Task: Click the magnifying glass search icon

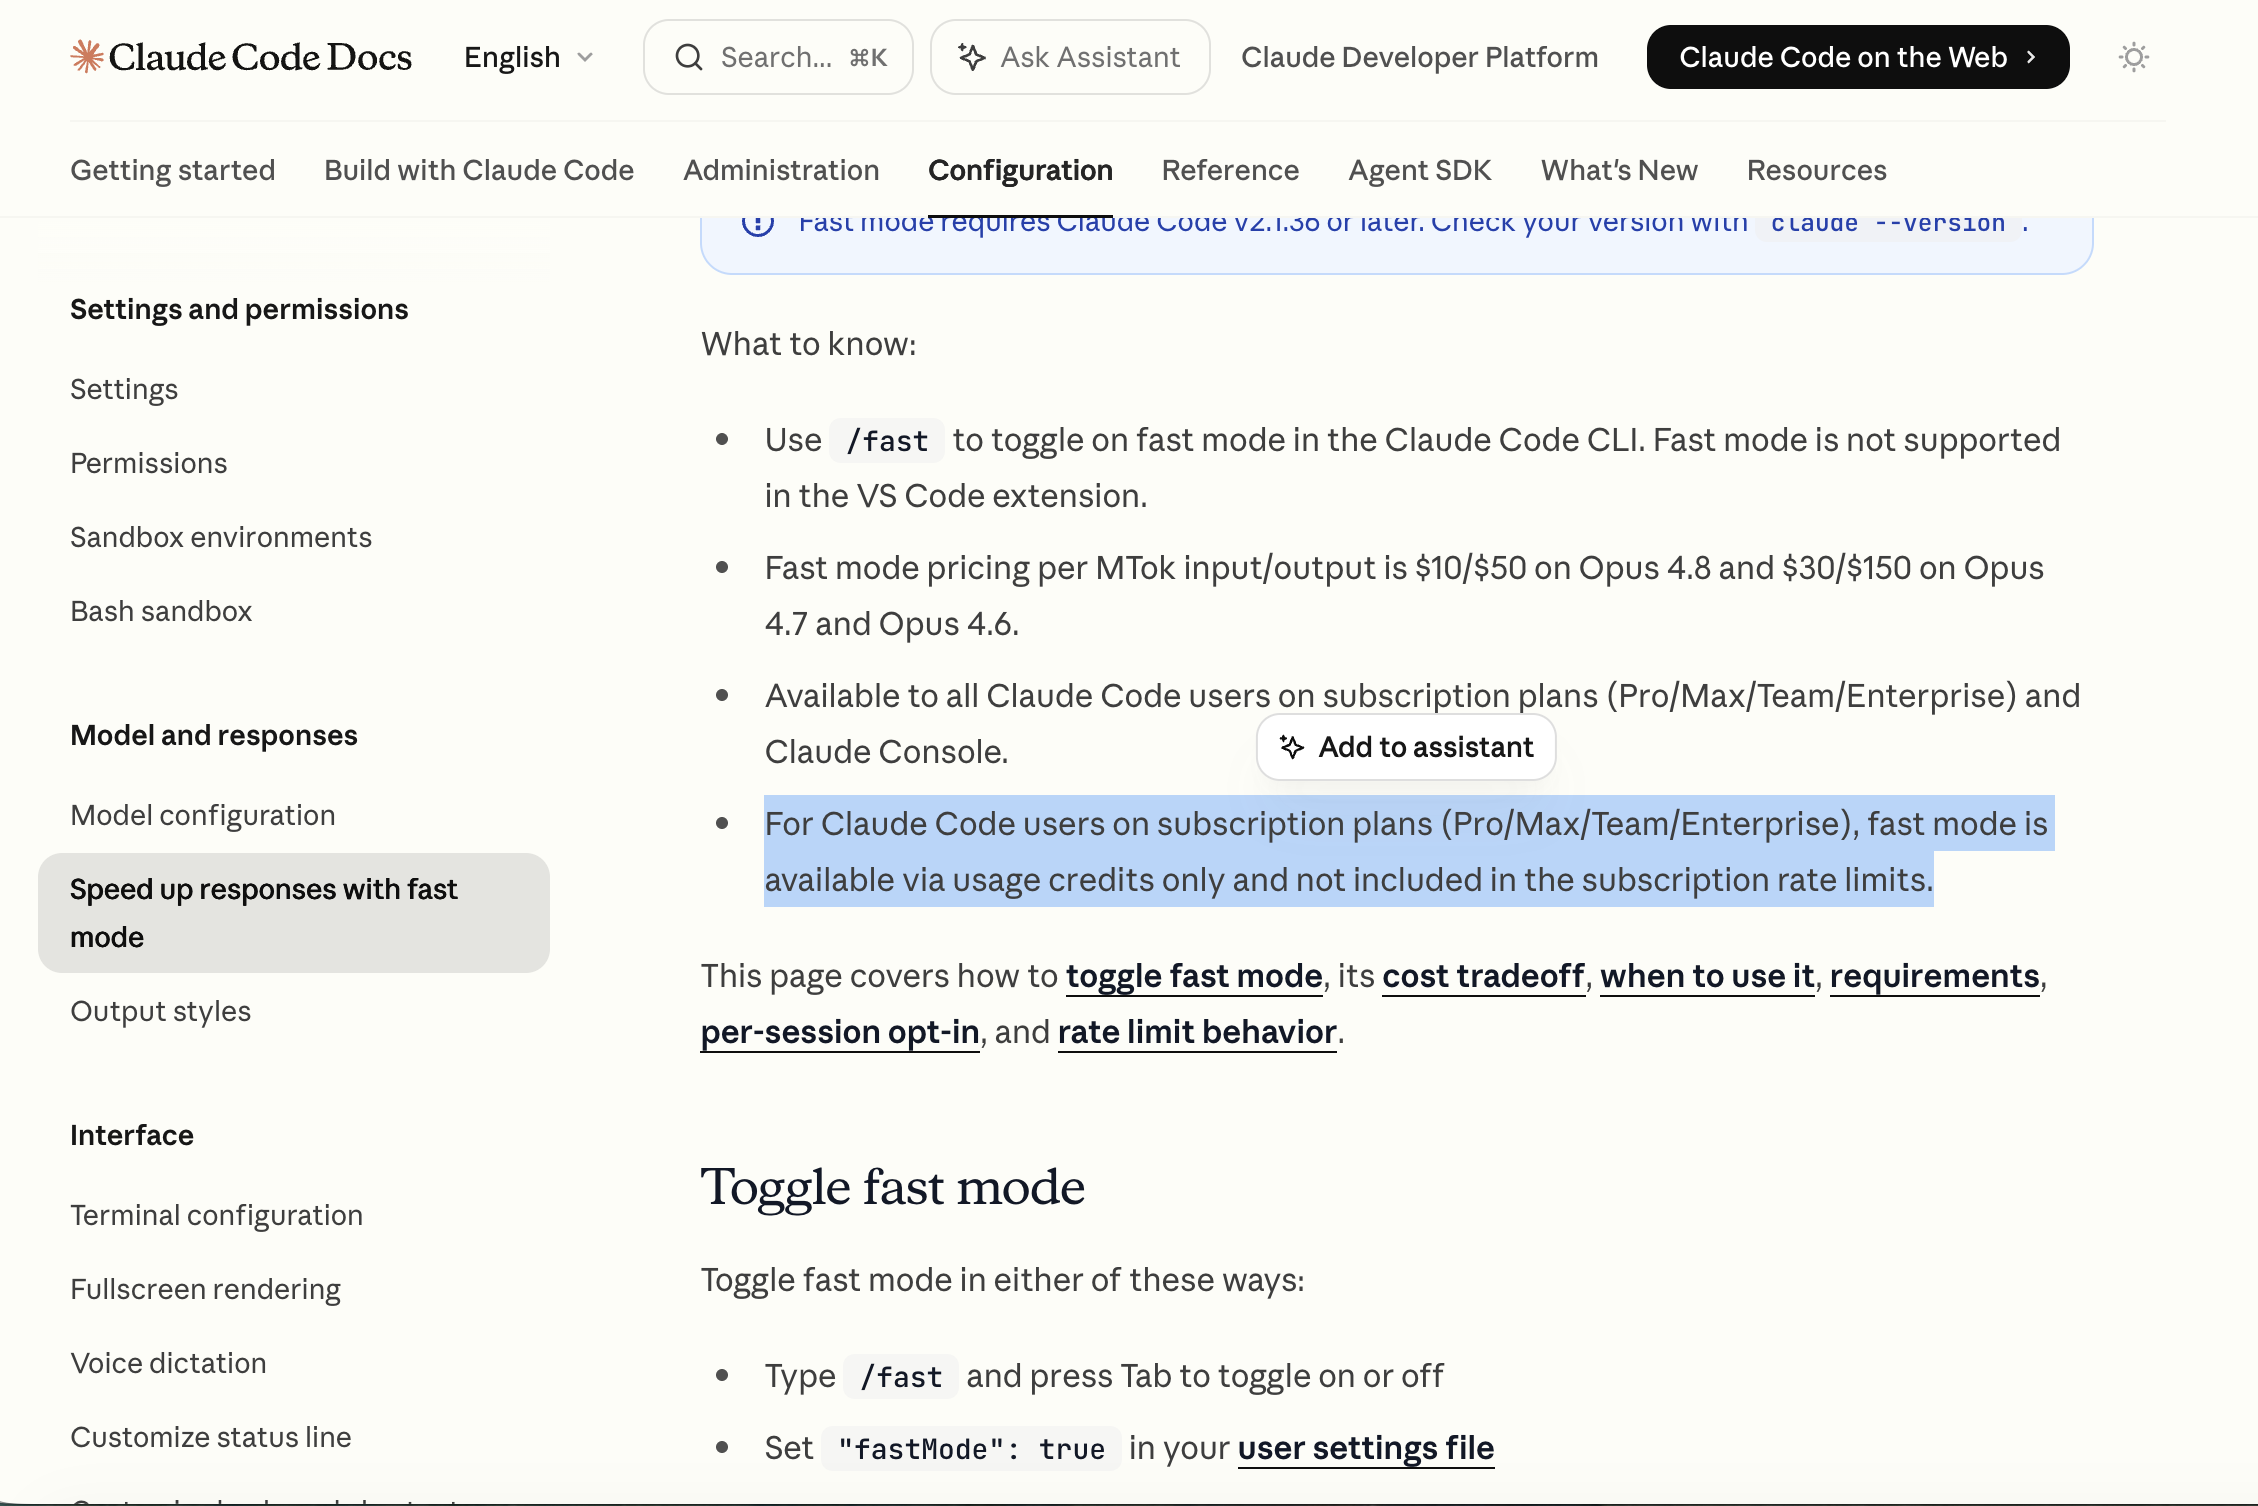Action: coord(689,57)
